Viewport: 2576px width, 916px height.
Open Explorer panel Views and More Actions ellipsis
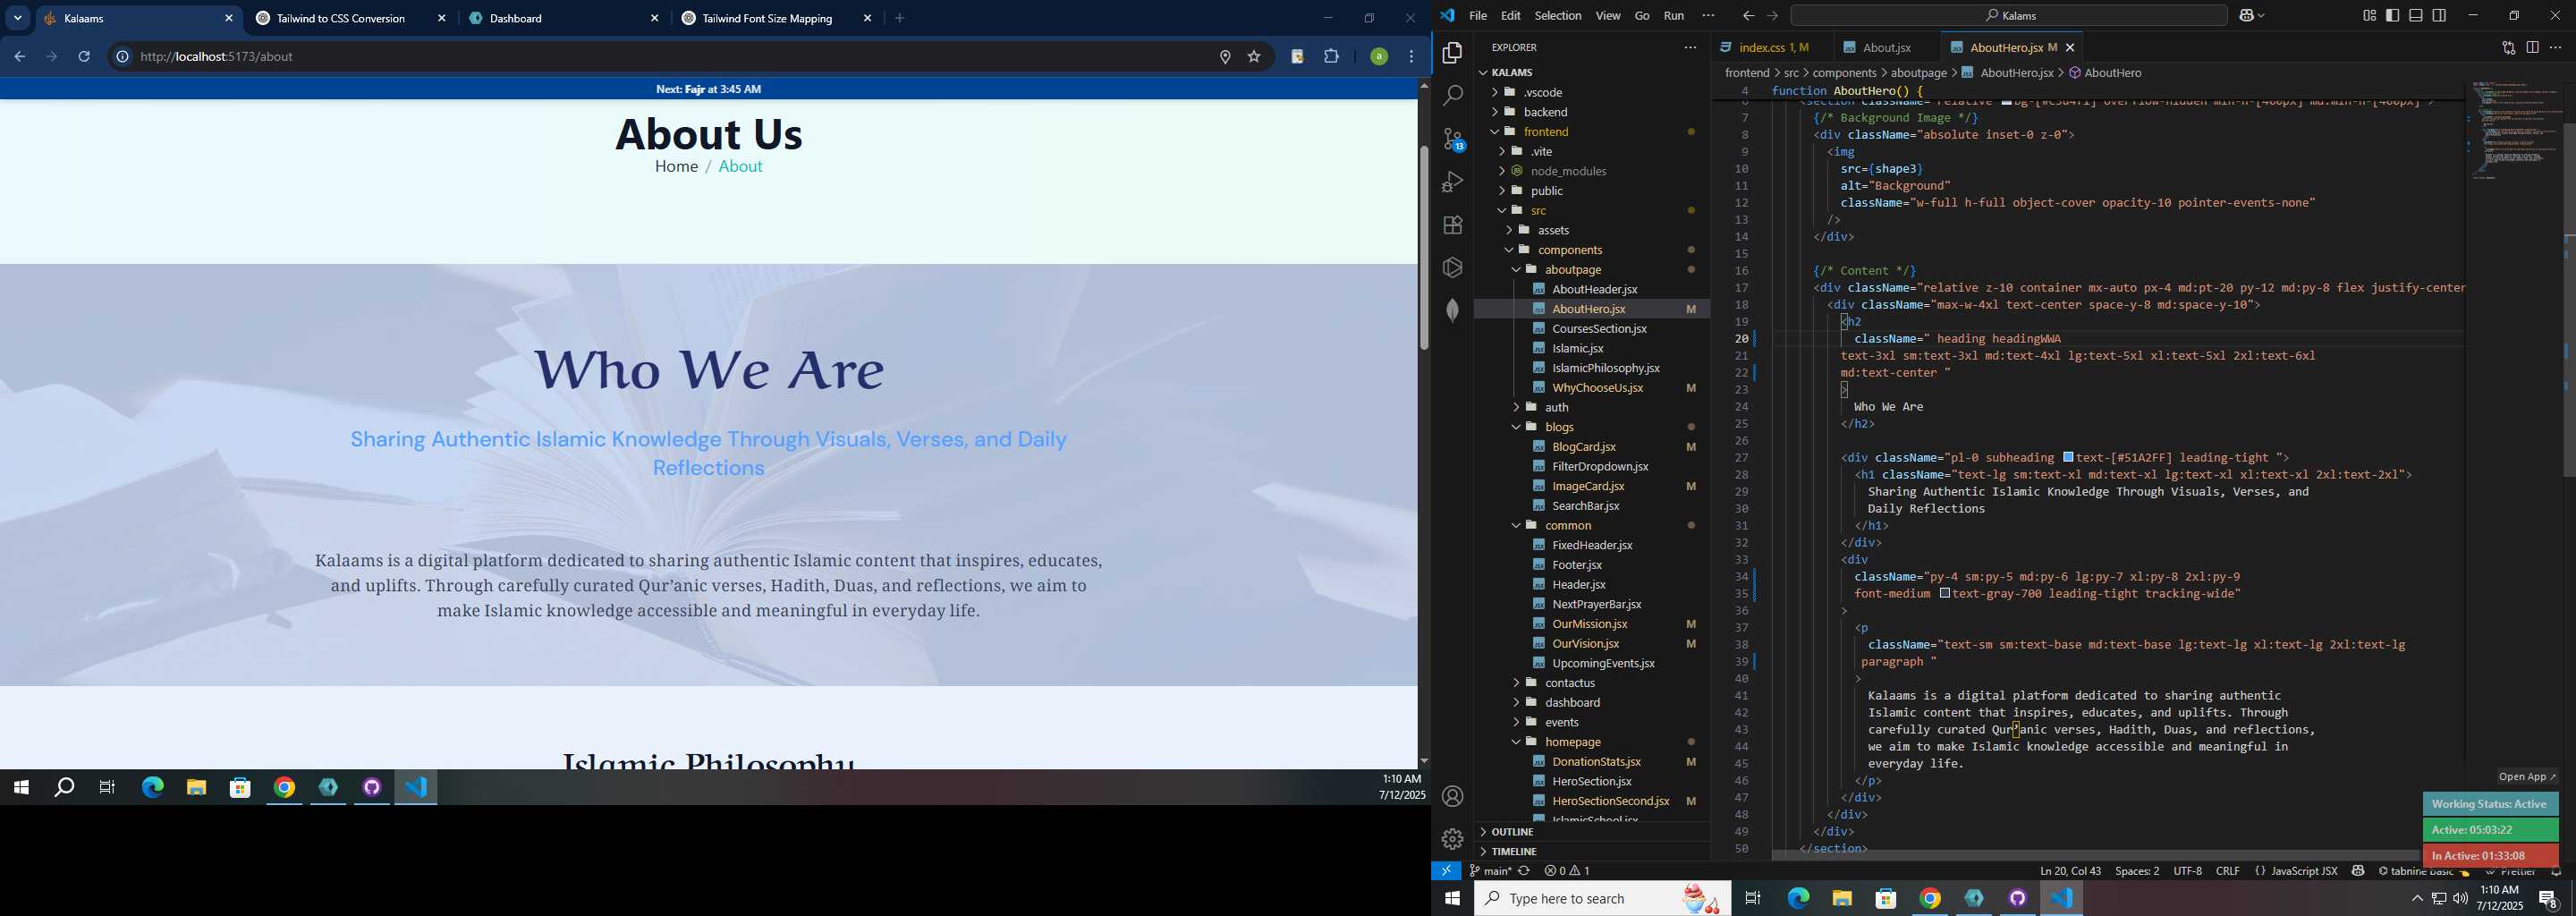tap(1690, 47)
